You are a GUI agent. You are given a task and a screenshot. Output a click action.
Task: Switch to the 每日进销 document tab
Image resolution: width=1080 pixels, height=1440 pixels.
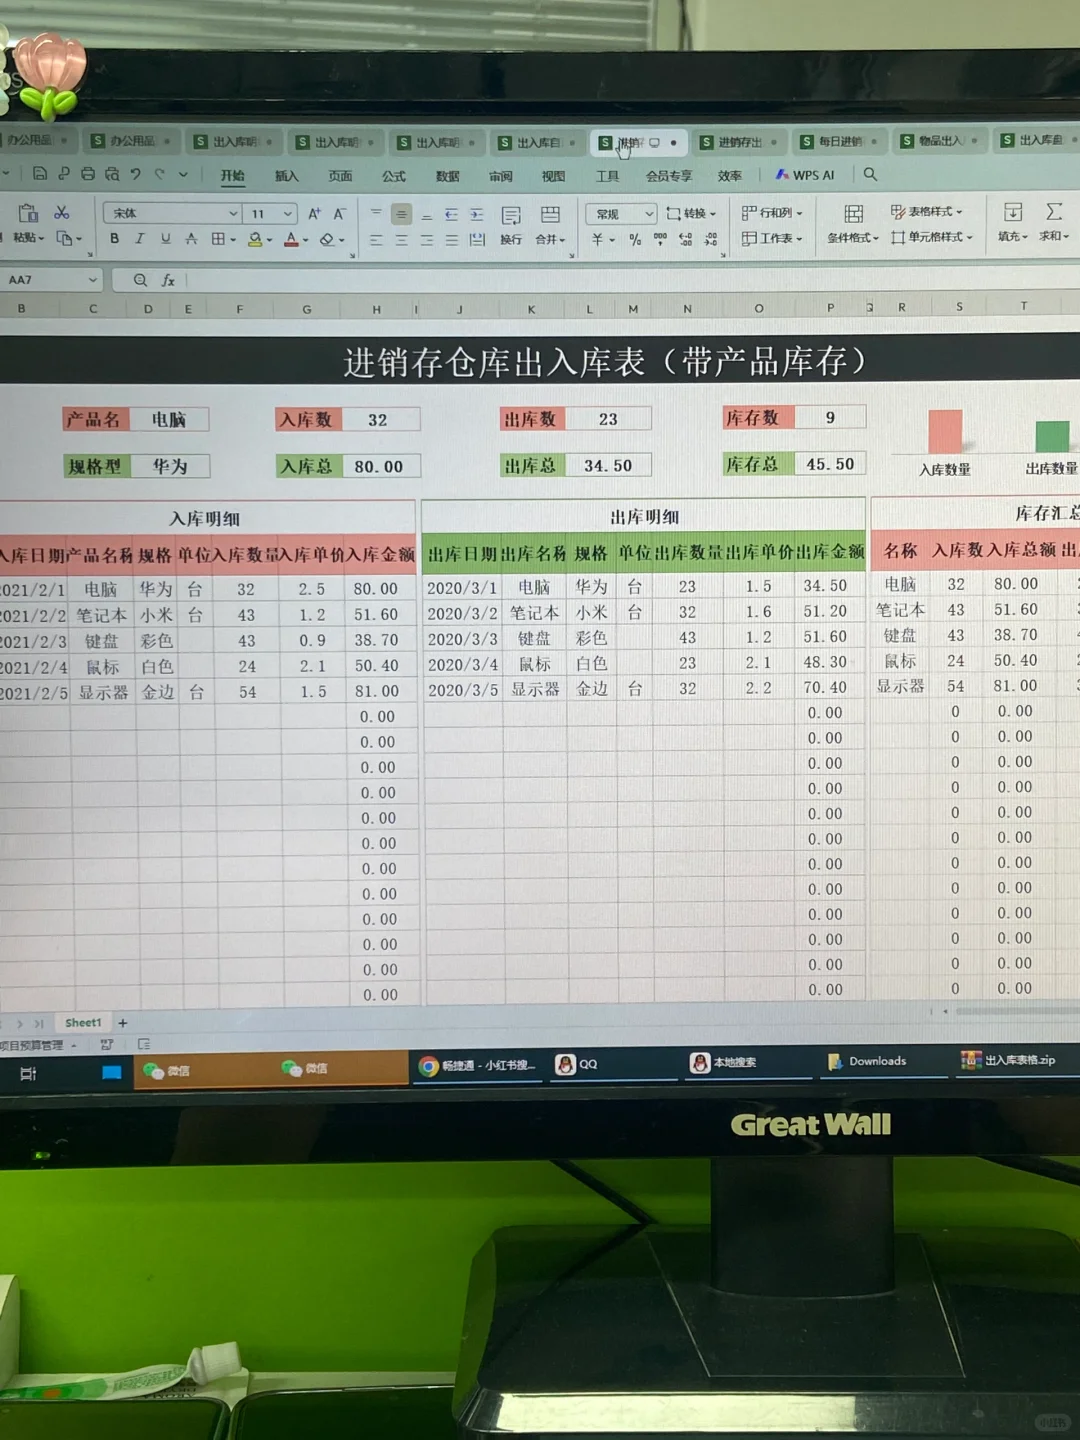[x=839, y=141]
